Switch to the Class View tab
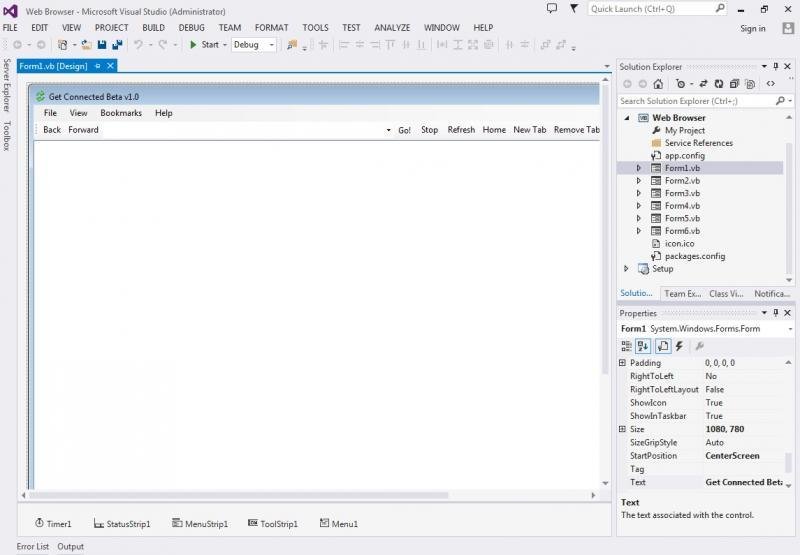The width and height of the screenshot is (800, 555). tap(726, 294)
